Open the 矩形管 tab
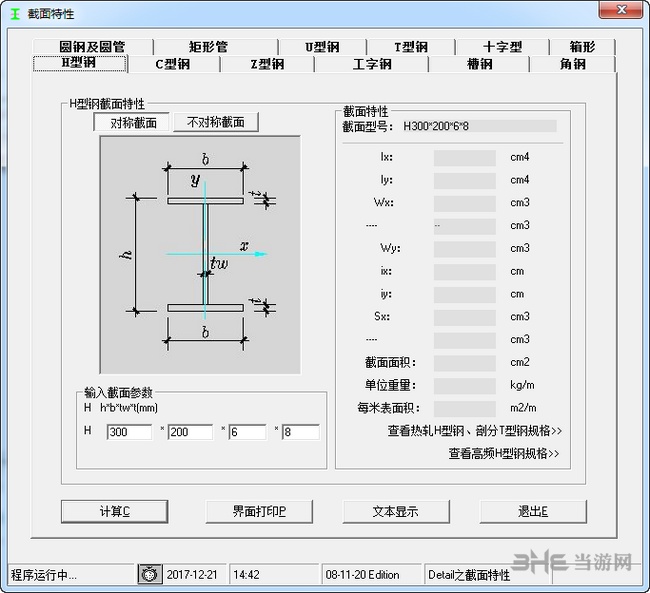This screenshot has width=650, height=593. 208,46
